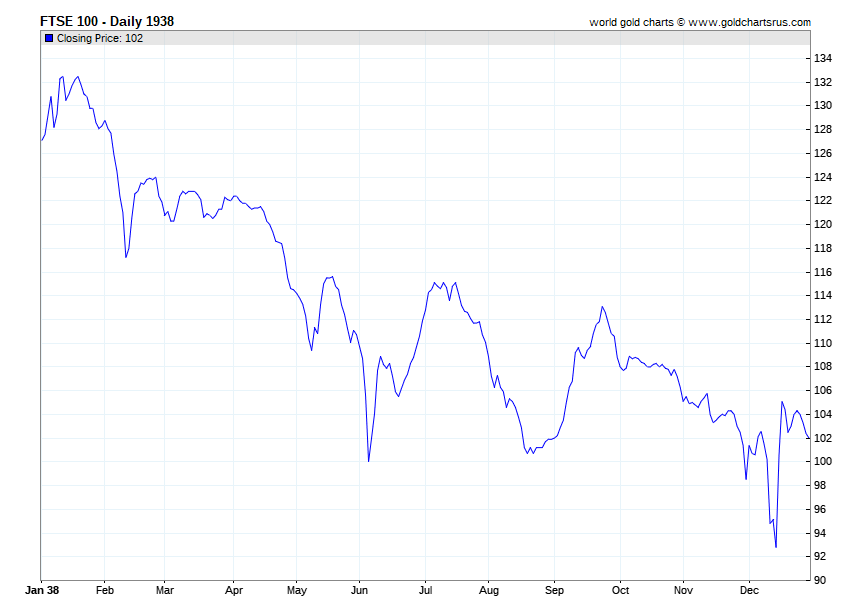Click the 'Feb' x-axis label

[x=105, y=590]
